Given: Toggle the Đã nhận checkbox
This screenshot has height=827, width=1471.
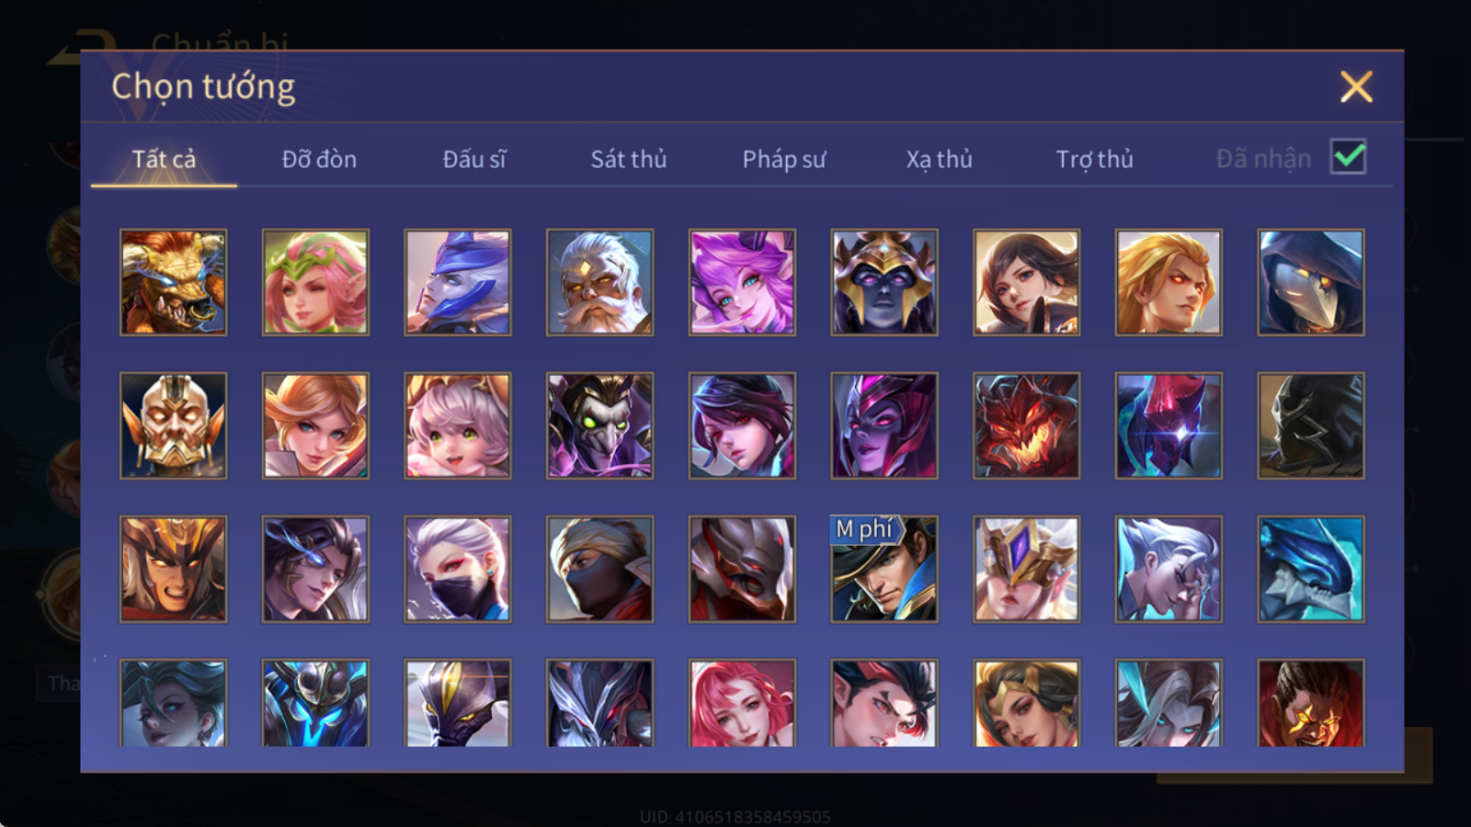Looking at the screenshot, I should (x=1348, y=157).
